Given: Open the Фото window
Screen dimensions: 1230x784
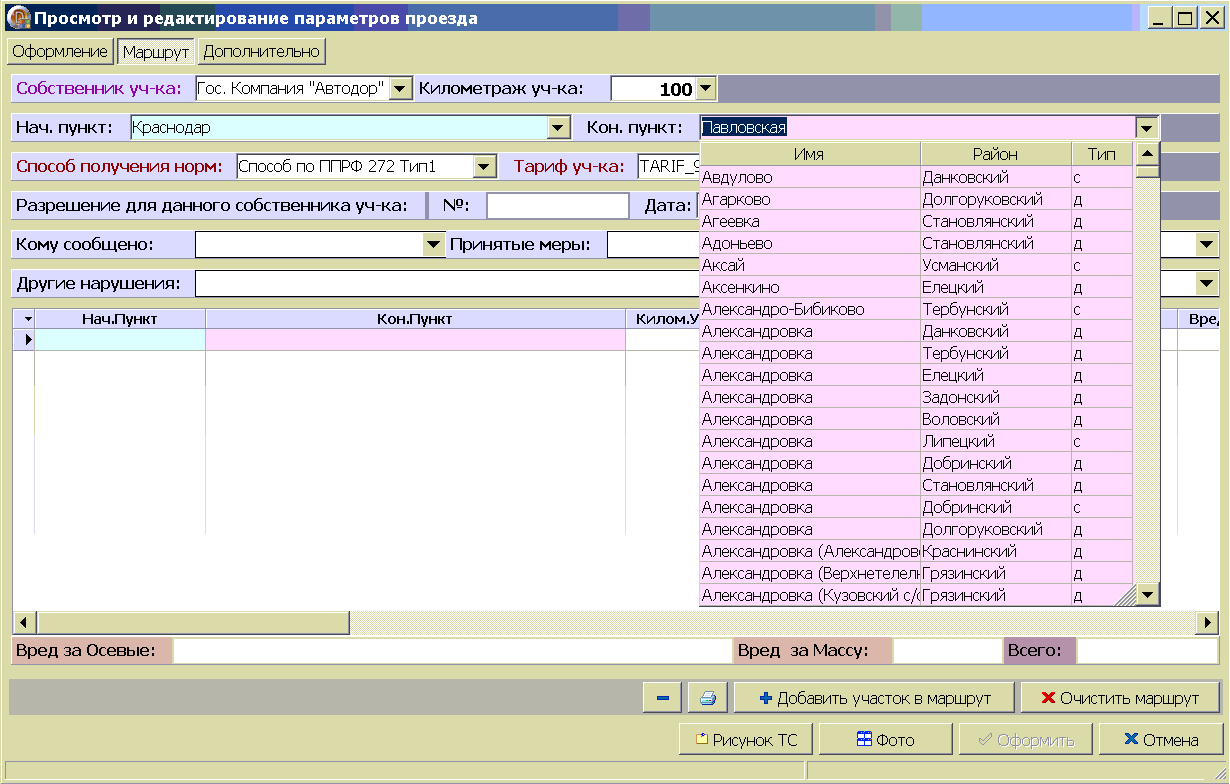Looking at the screenshot, I should (x=885, y=740).
